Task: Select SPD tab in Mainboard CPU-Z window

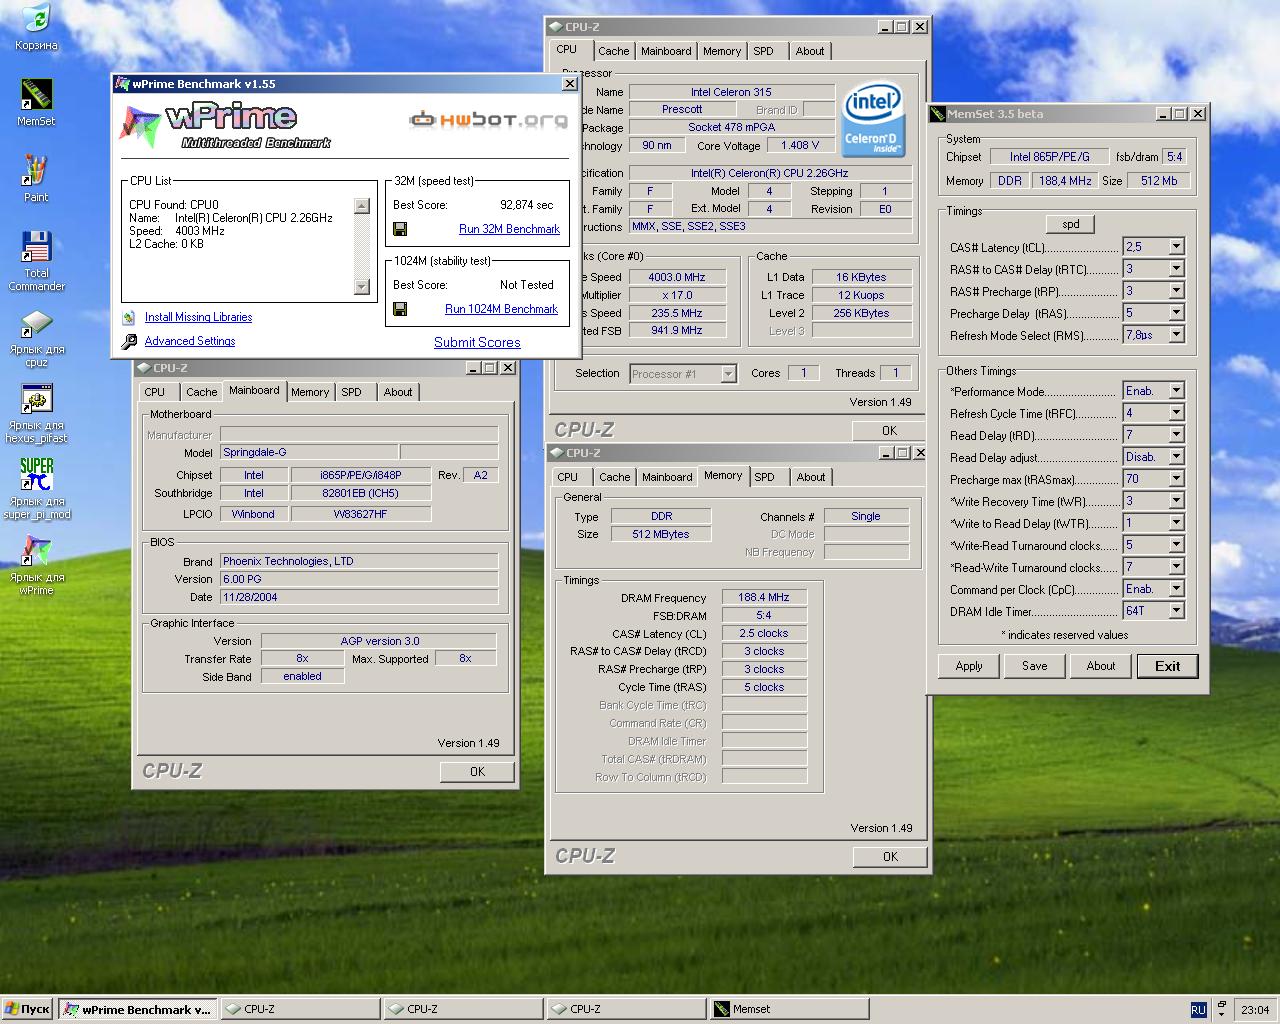Action: [x=351, y=392]
